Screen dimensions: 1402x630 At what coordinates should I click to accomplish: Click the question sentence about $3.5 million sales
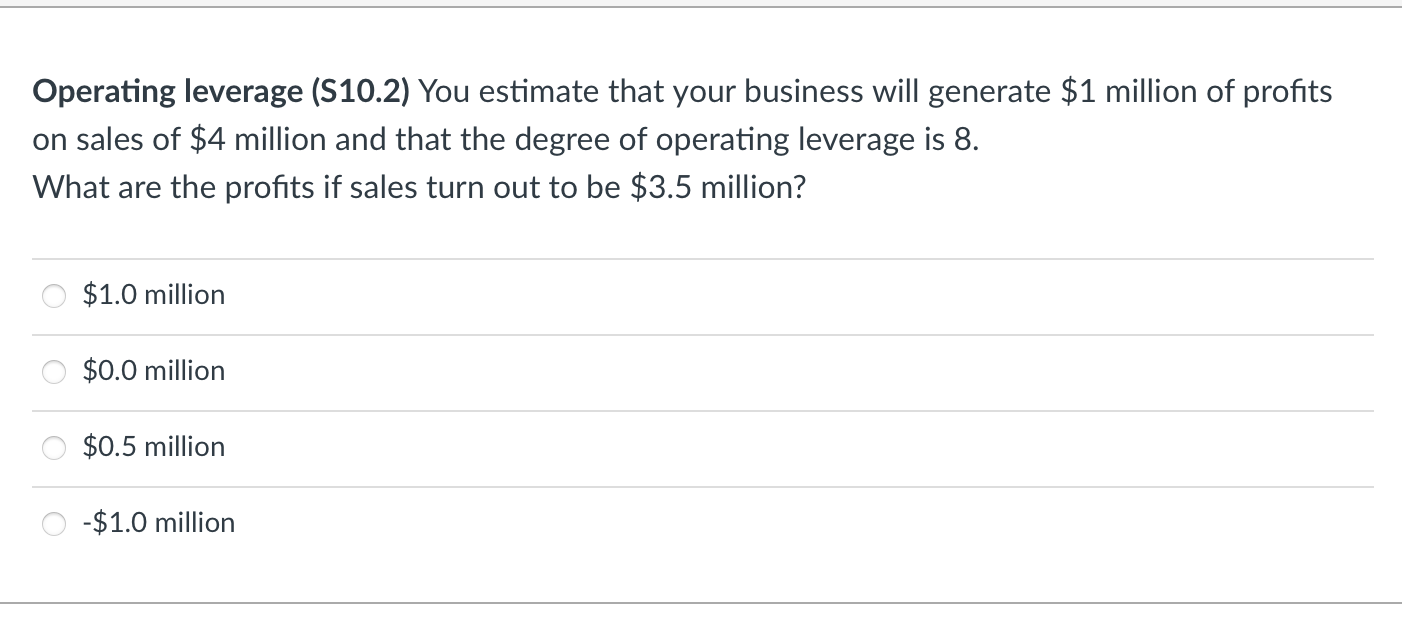[418, 187]
